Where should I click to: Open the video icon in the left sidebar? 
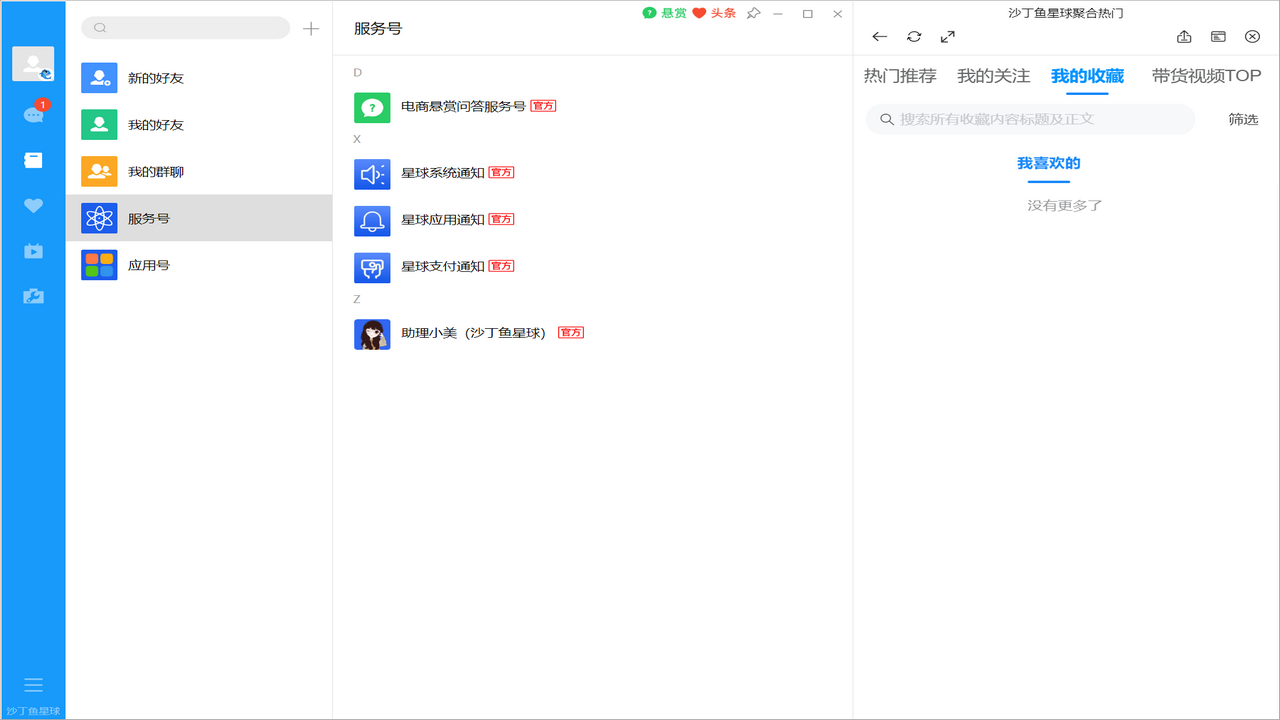pyautogui.click(x=33, y=251)
